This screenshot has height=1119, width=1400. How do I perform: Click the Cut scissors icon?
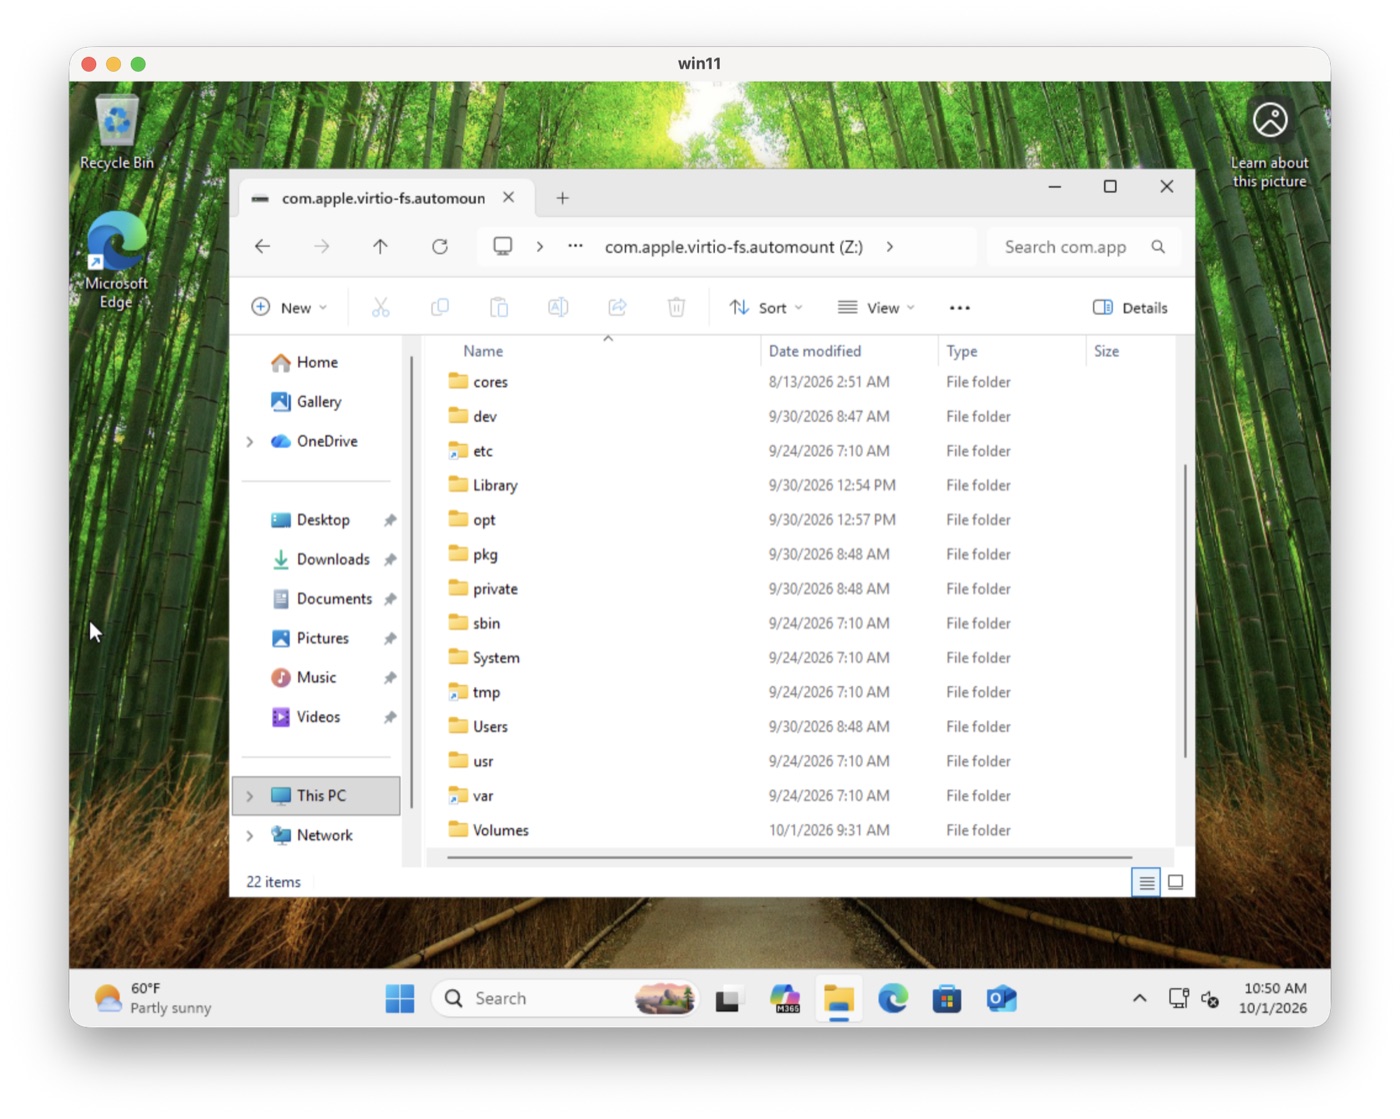pos(380,308)
